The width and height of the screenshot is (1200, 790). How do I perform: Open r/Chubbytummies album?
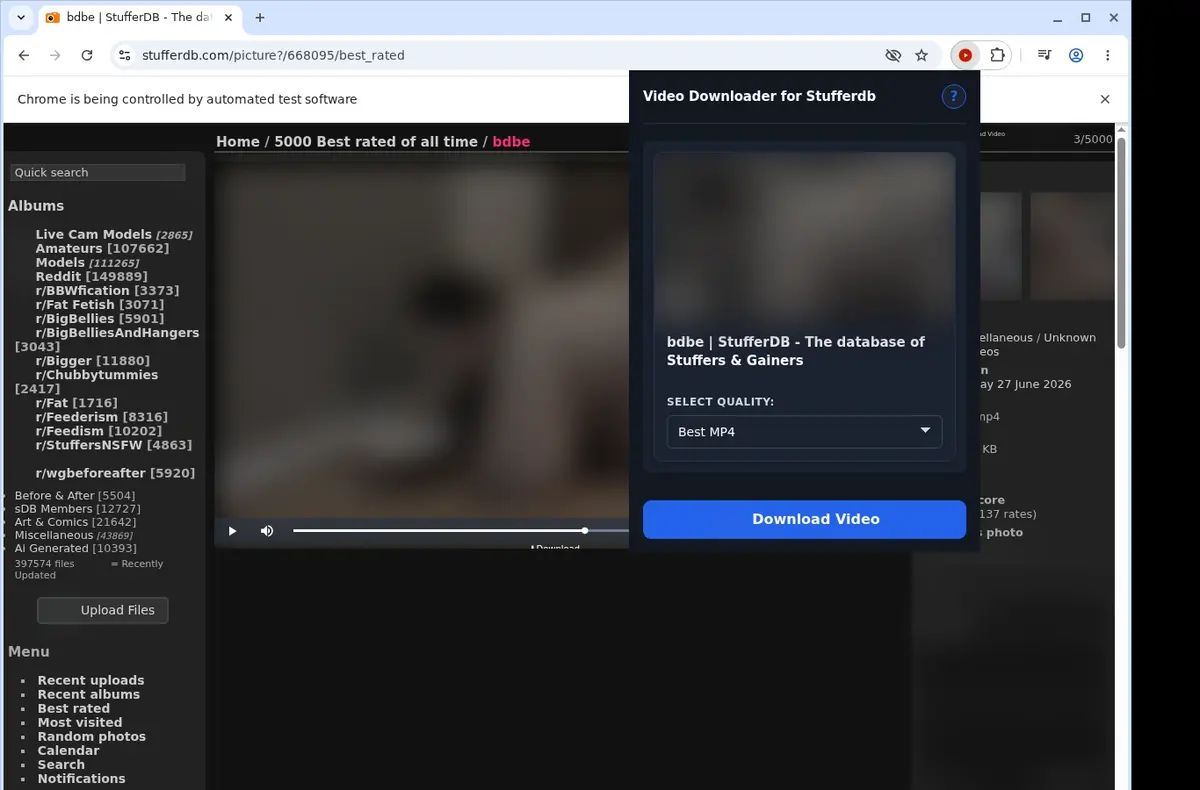coord(97,374)
